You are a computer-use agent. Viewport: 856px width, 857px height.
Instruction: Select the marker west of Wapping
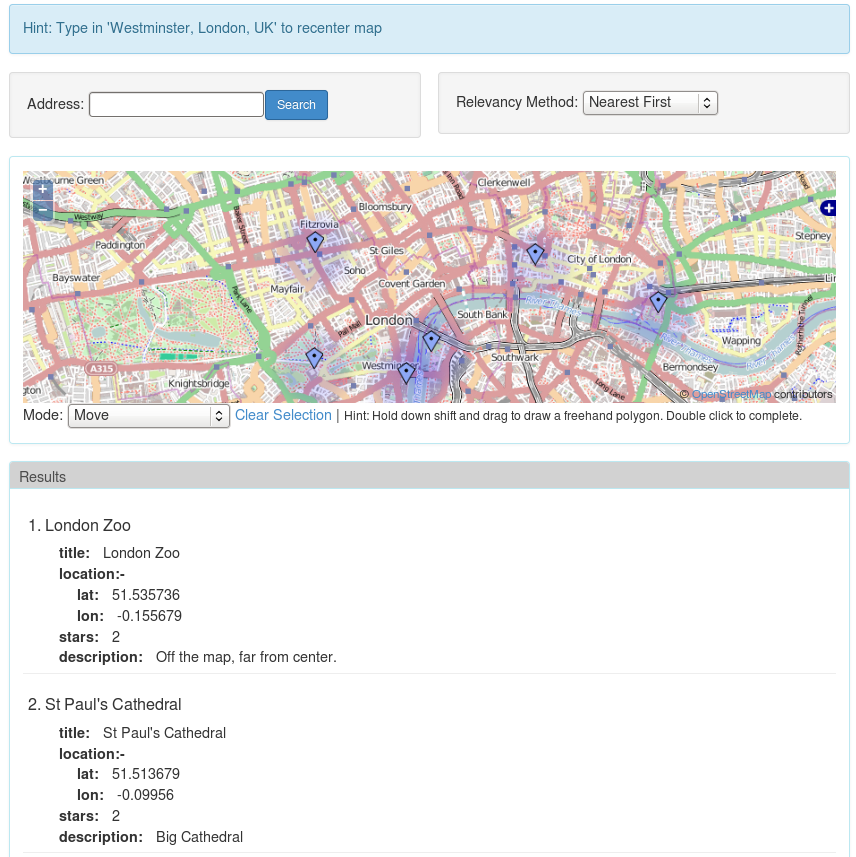tap(658, 301)
